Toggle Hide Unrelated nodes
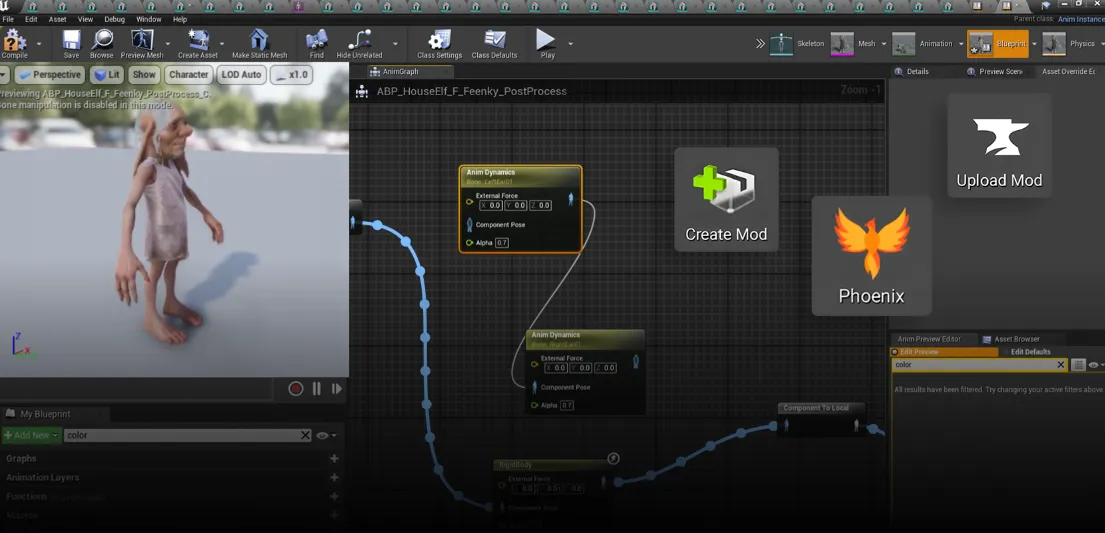1105x533 pixels. (359, 44)
